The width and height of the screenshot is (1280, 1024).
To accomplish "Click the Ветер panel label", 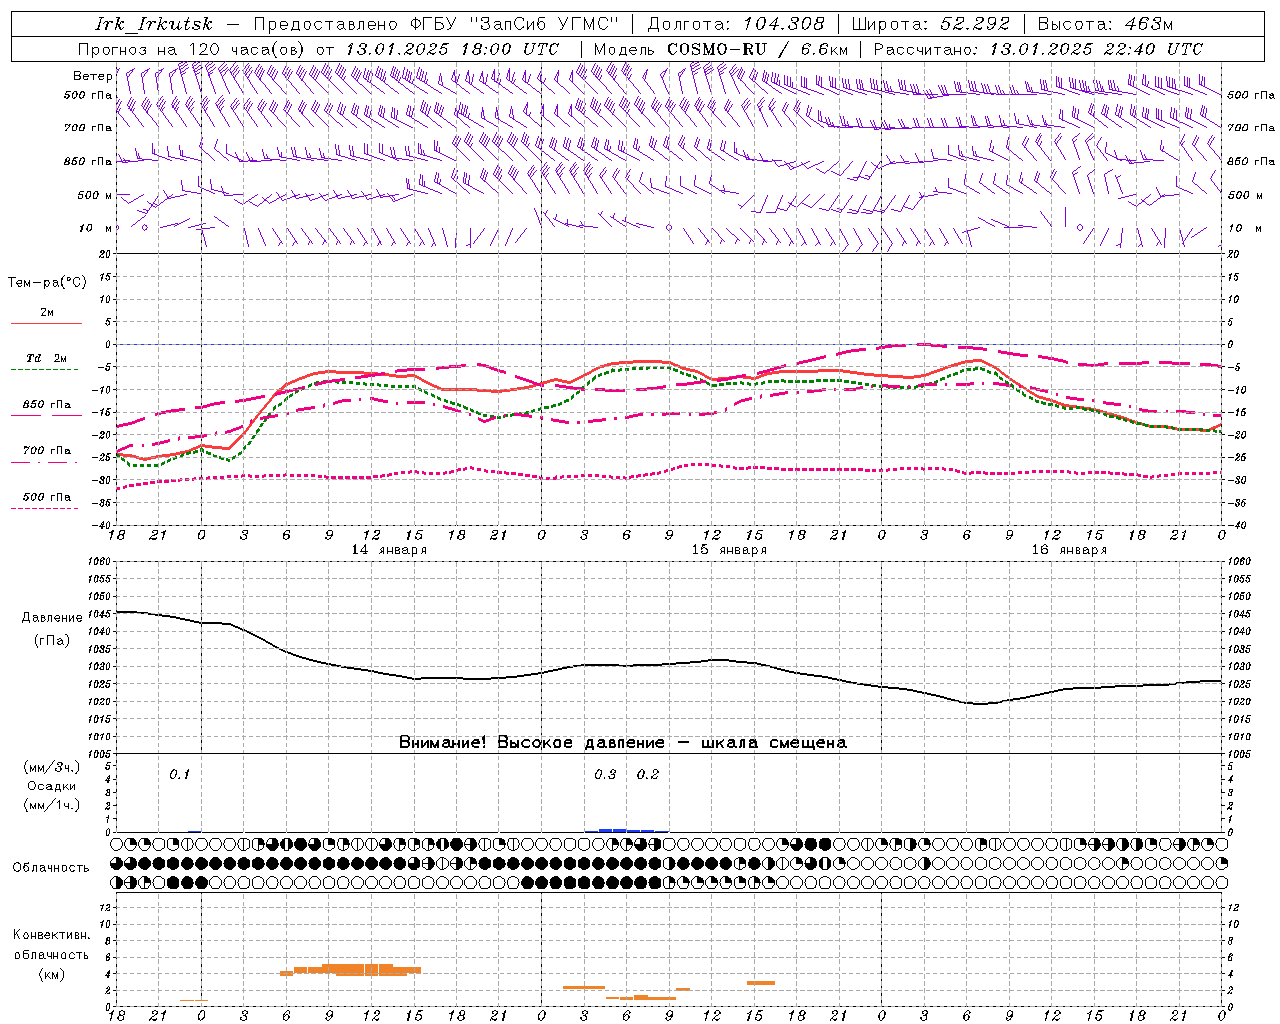I will point(93,76).
